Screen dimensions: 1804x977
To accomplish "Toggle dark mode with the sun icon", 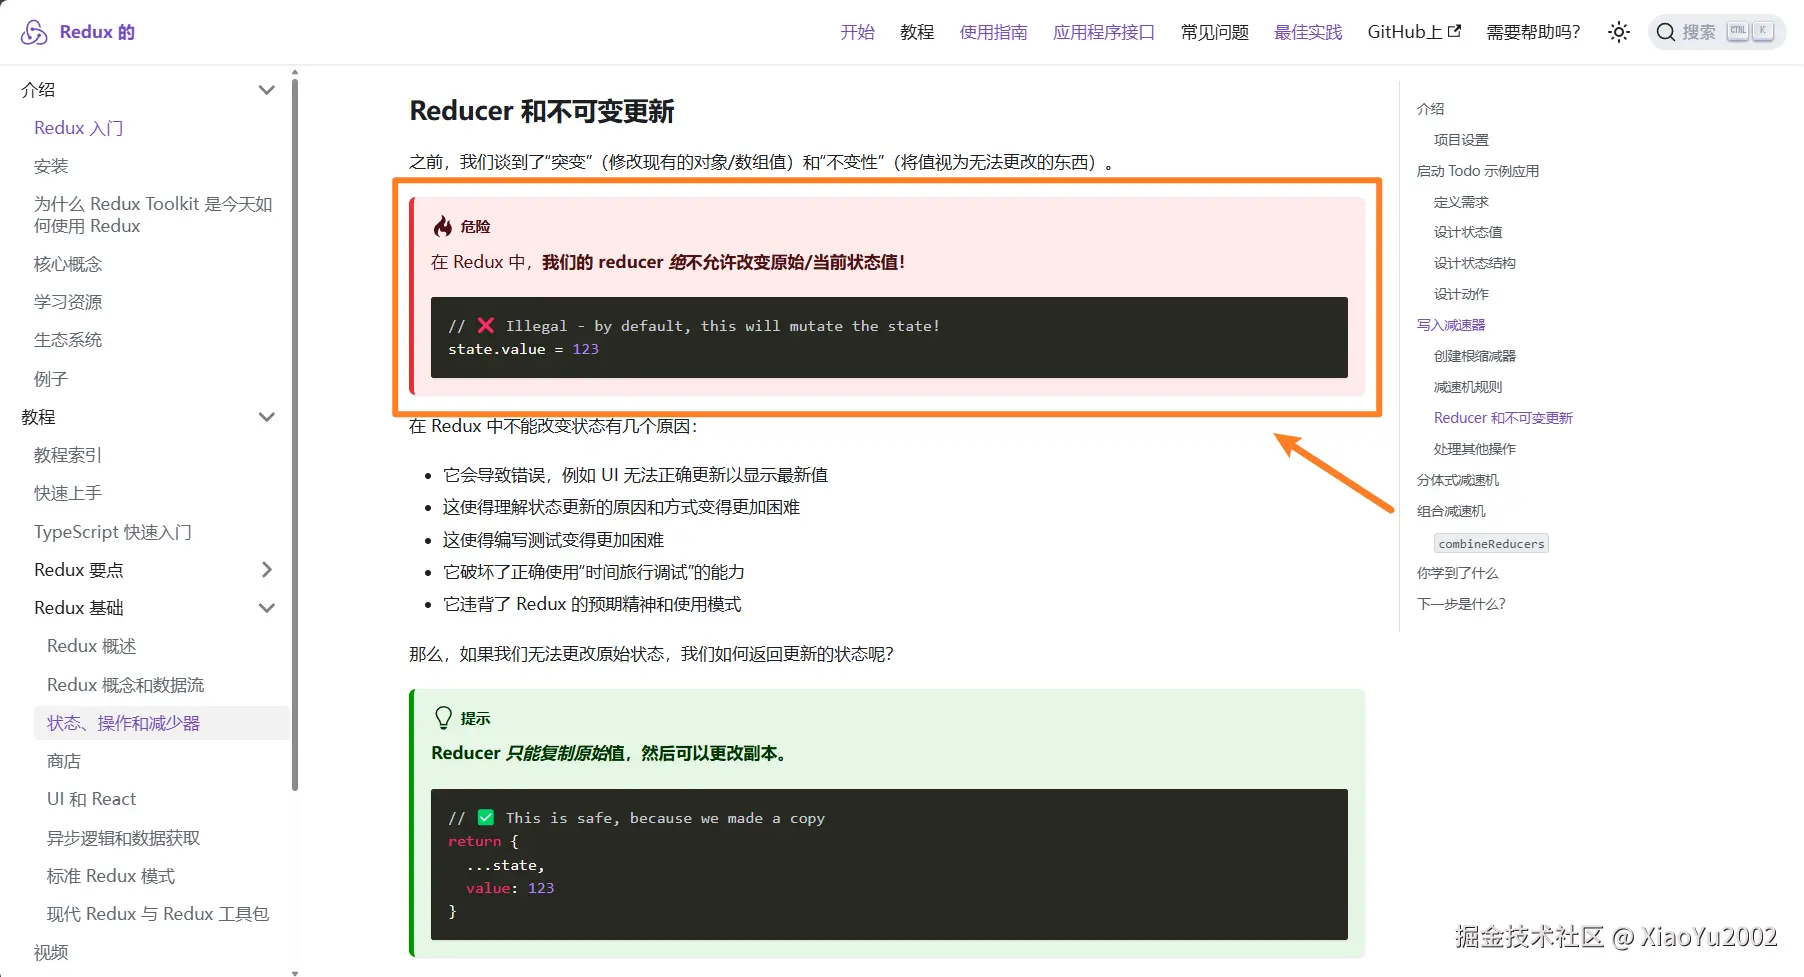I will pos(1618,31).
